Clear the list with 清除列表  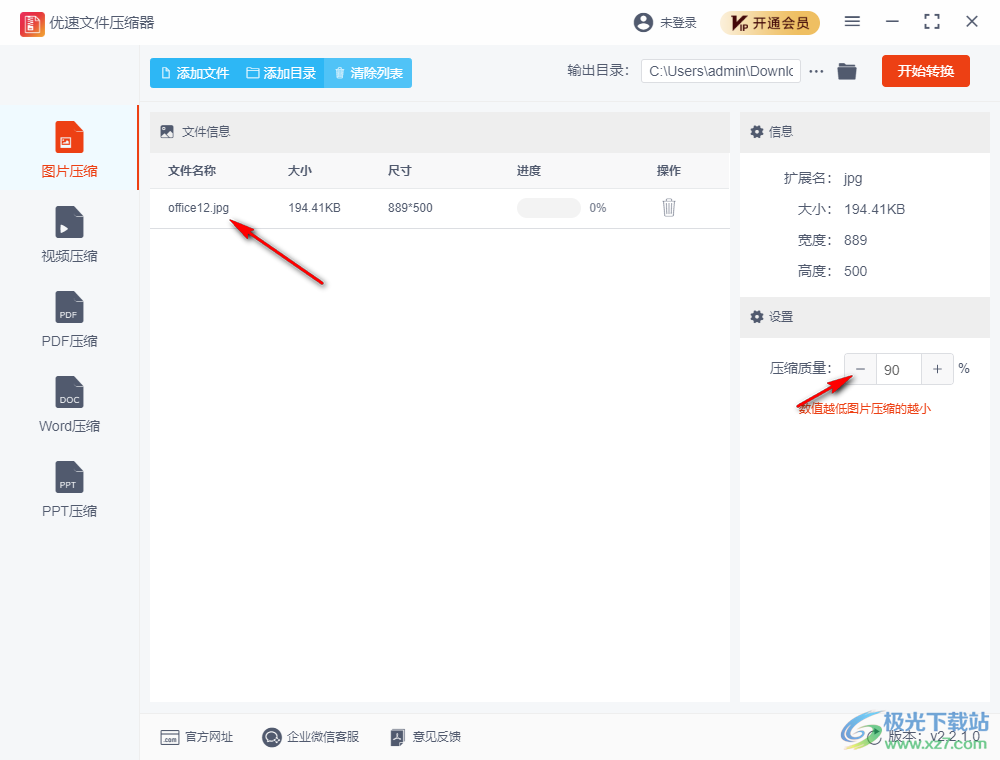(x=369, y=73)
